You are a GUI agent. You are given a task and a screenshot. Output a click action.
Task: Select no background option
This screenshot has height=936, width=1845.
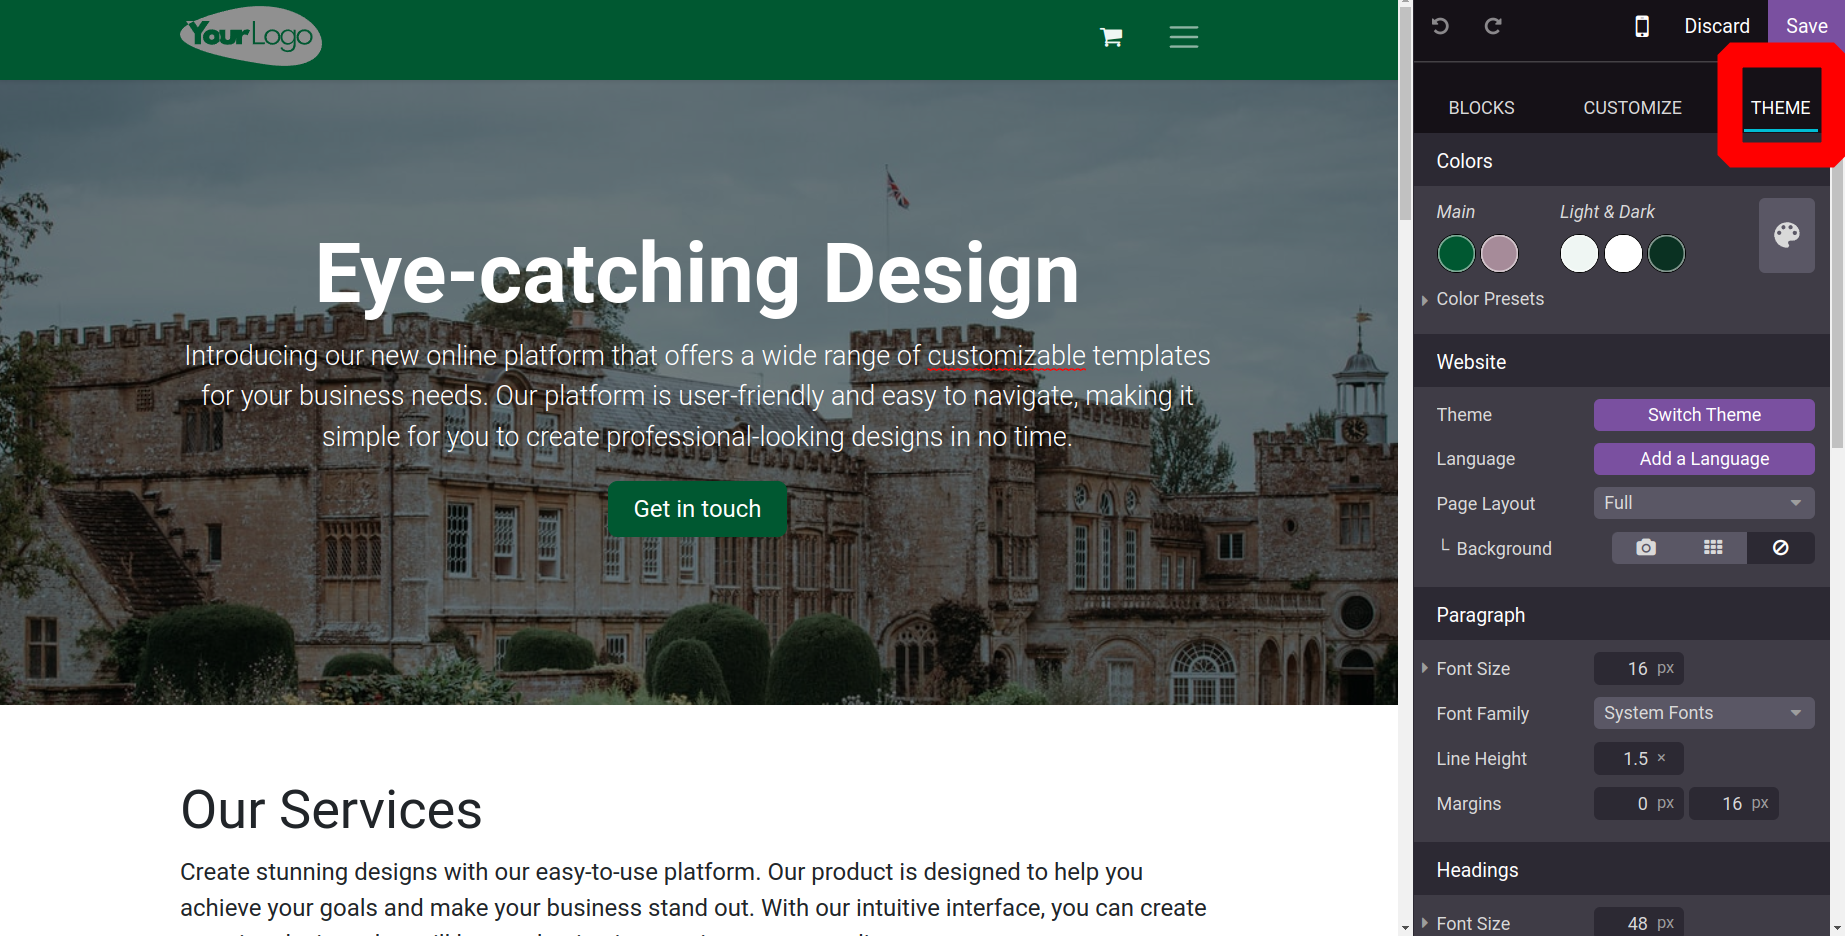click(x=1780, y=548)
